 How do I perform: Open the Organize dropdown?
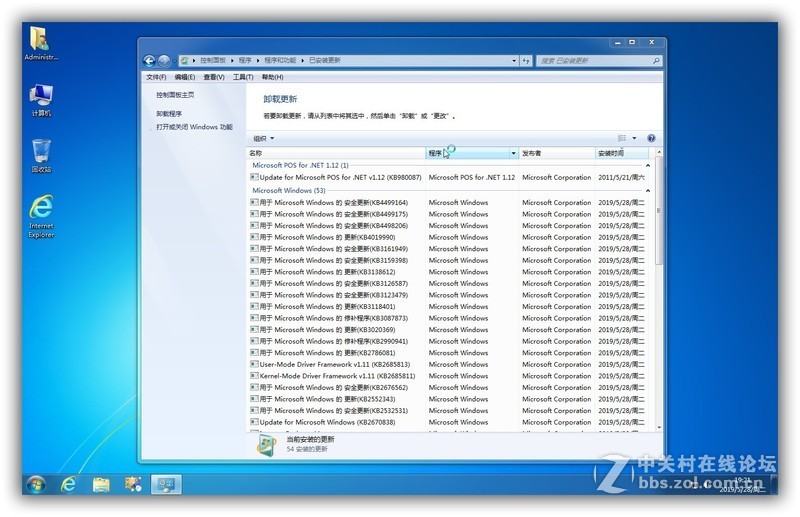pos(264,138)
